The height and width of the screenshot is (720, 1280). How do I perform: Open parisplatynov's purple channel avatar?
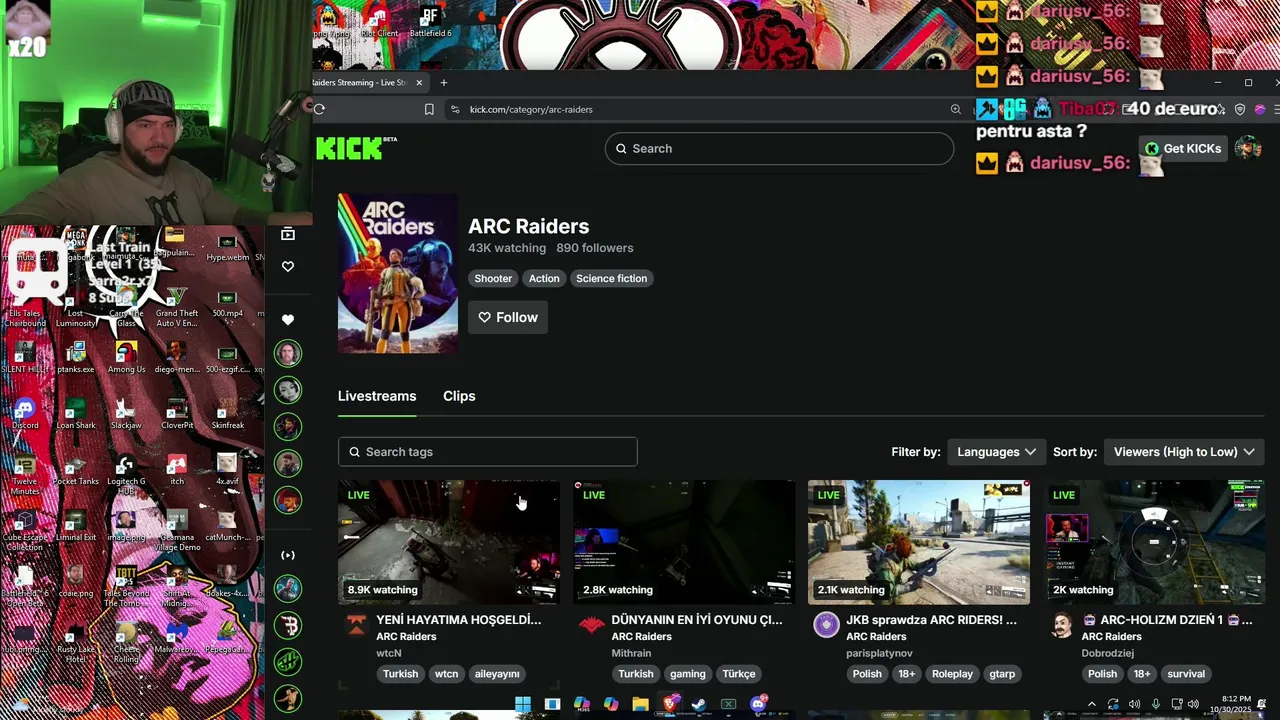[x=826, y=626]
